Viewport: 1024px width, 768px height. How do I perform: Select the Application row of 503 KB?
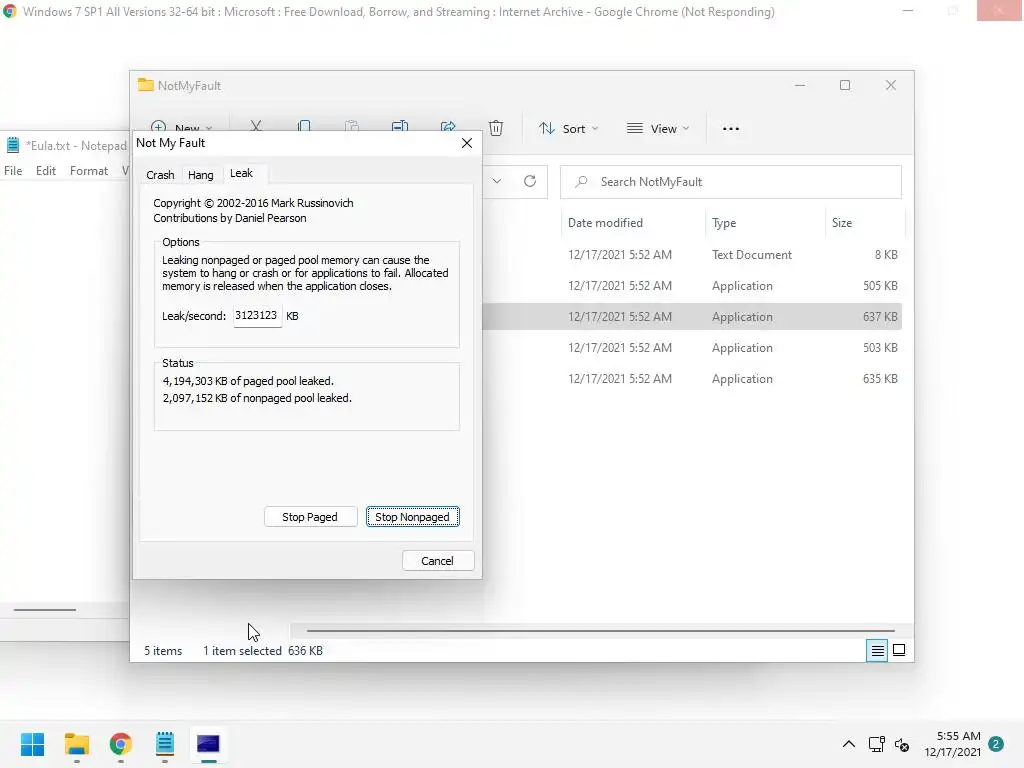(692, 347)
